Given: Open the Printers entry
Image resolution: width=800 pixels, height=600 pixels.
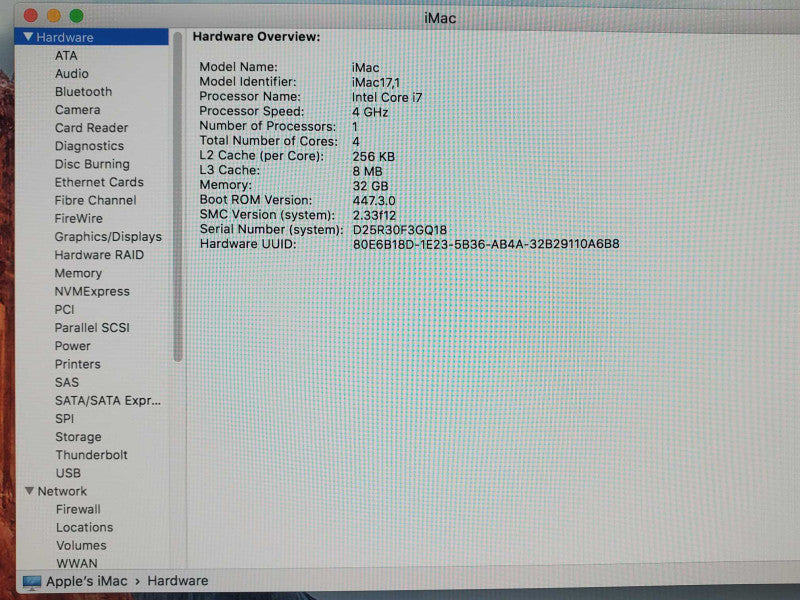Looking at the screenshot, I should point(78,364).
